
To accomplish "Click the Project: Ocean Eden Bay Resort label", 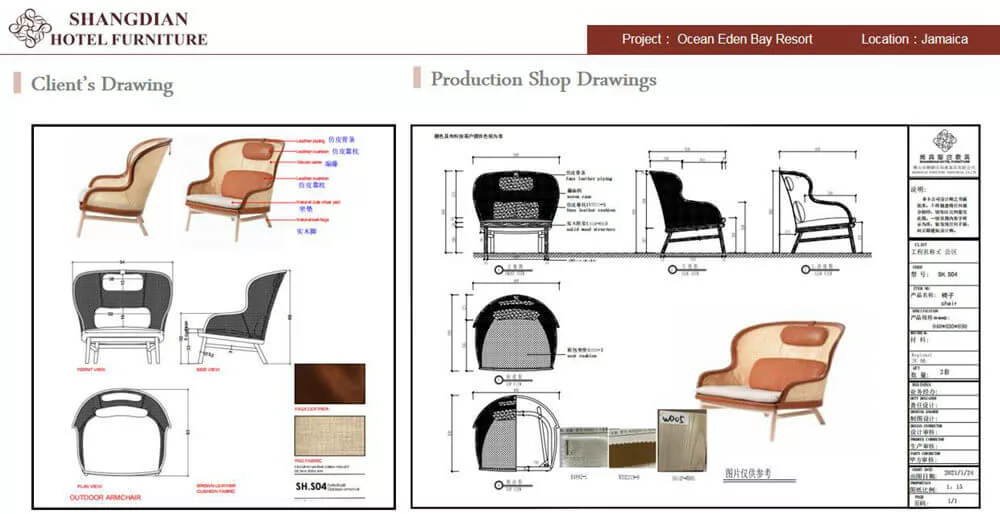I will pyautogui.click(x=716, y=39).
